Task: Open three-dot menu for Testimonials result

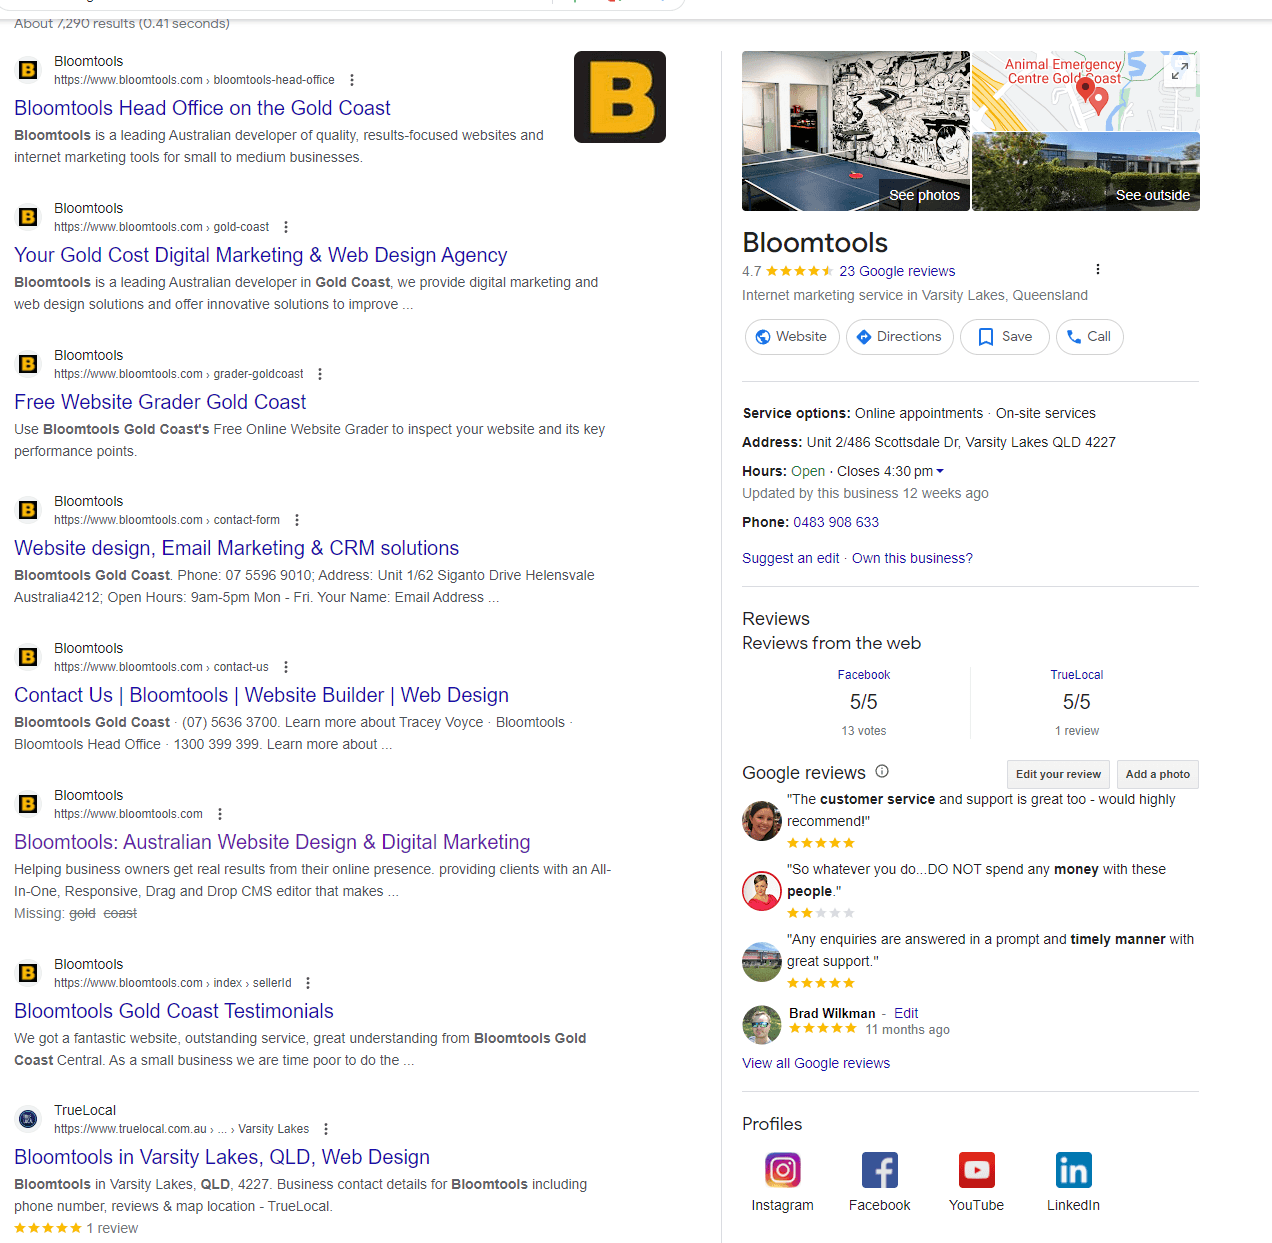Action: click(x=308, y=983)
